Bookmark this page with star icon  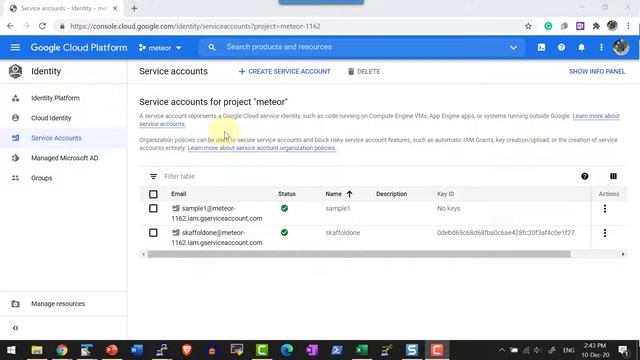(x=528, y=26)
